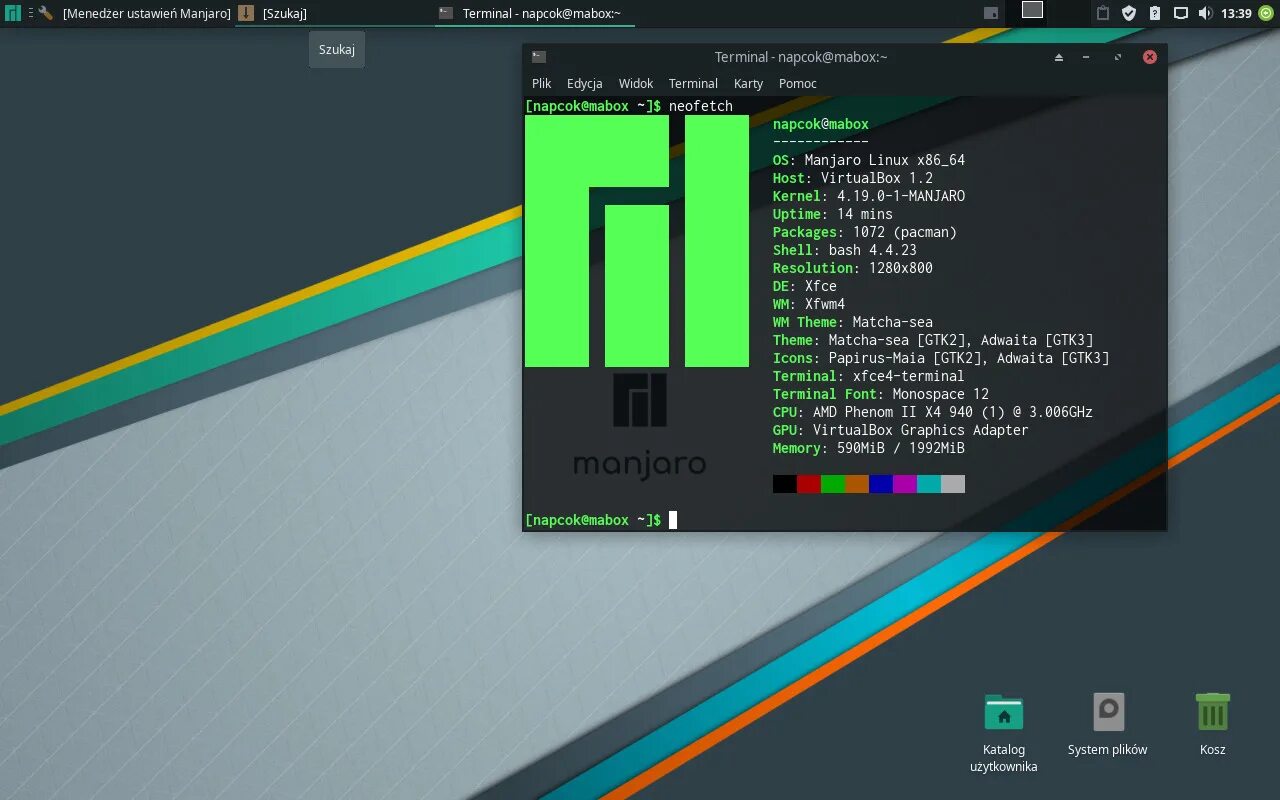
Task: Click the green swatch in the neofetch palette
Action: [x=832, y=483]
